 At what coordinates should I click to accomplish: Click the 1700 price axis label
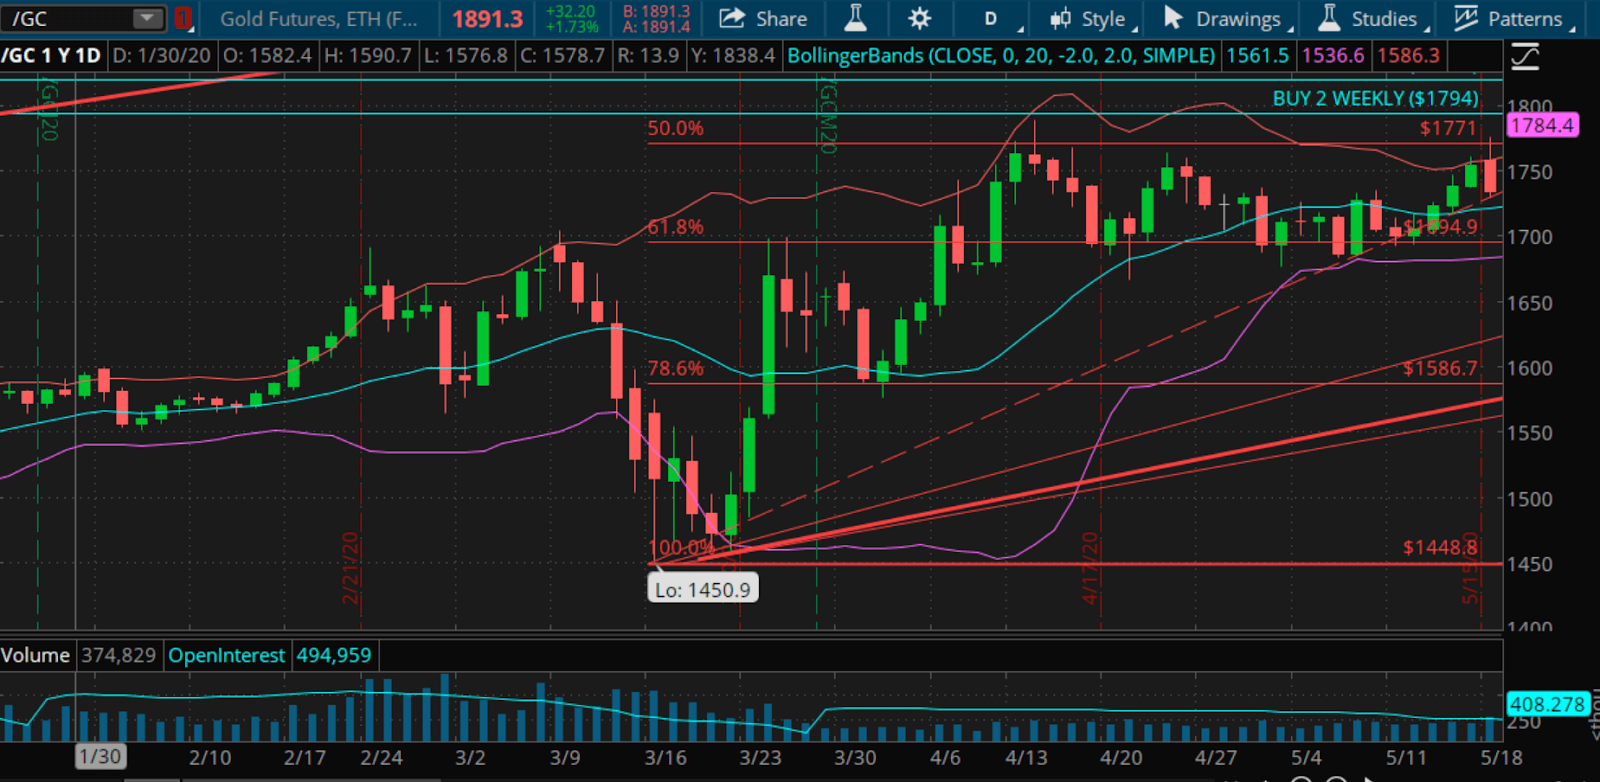pos(1530,237)
